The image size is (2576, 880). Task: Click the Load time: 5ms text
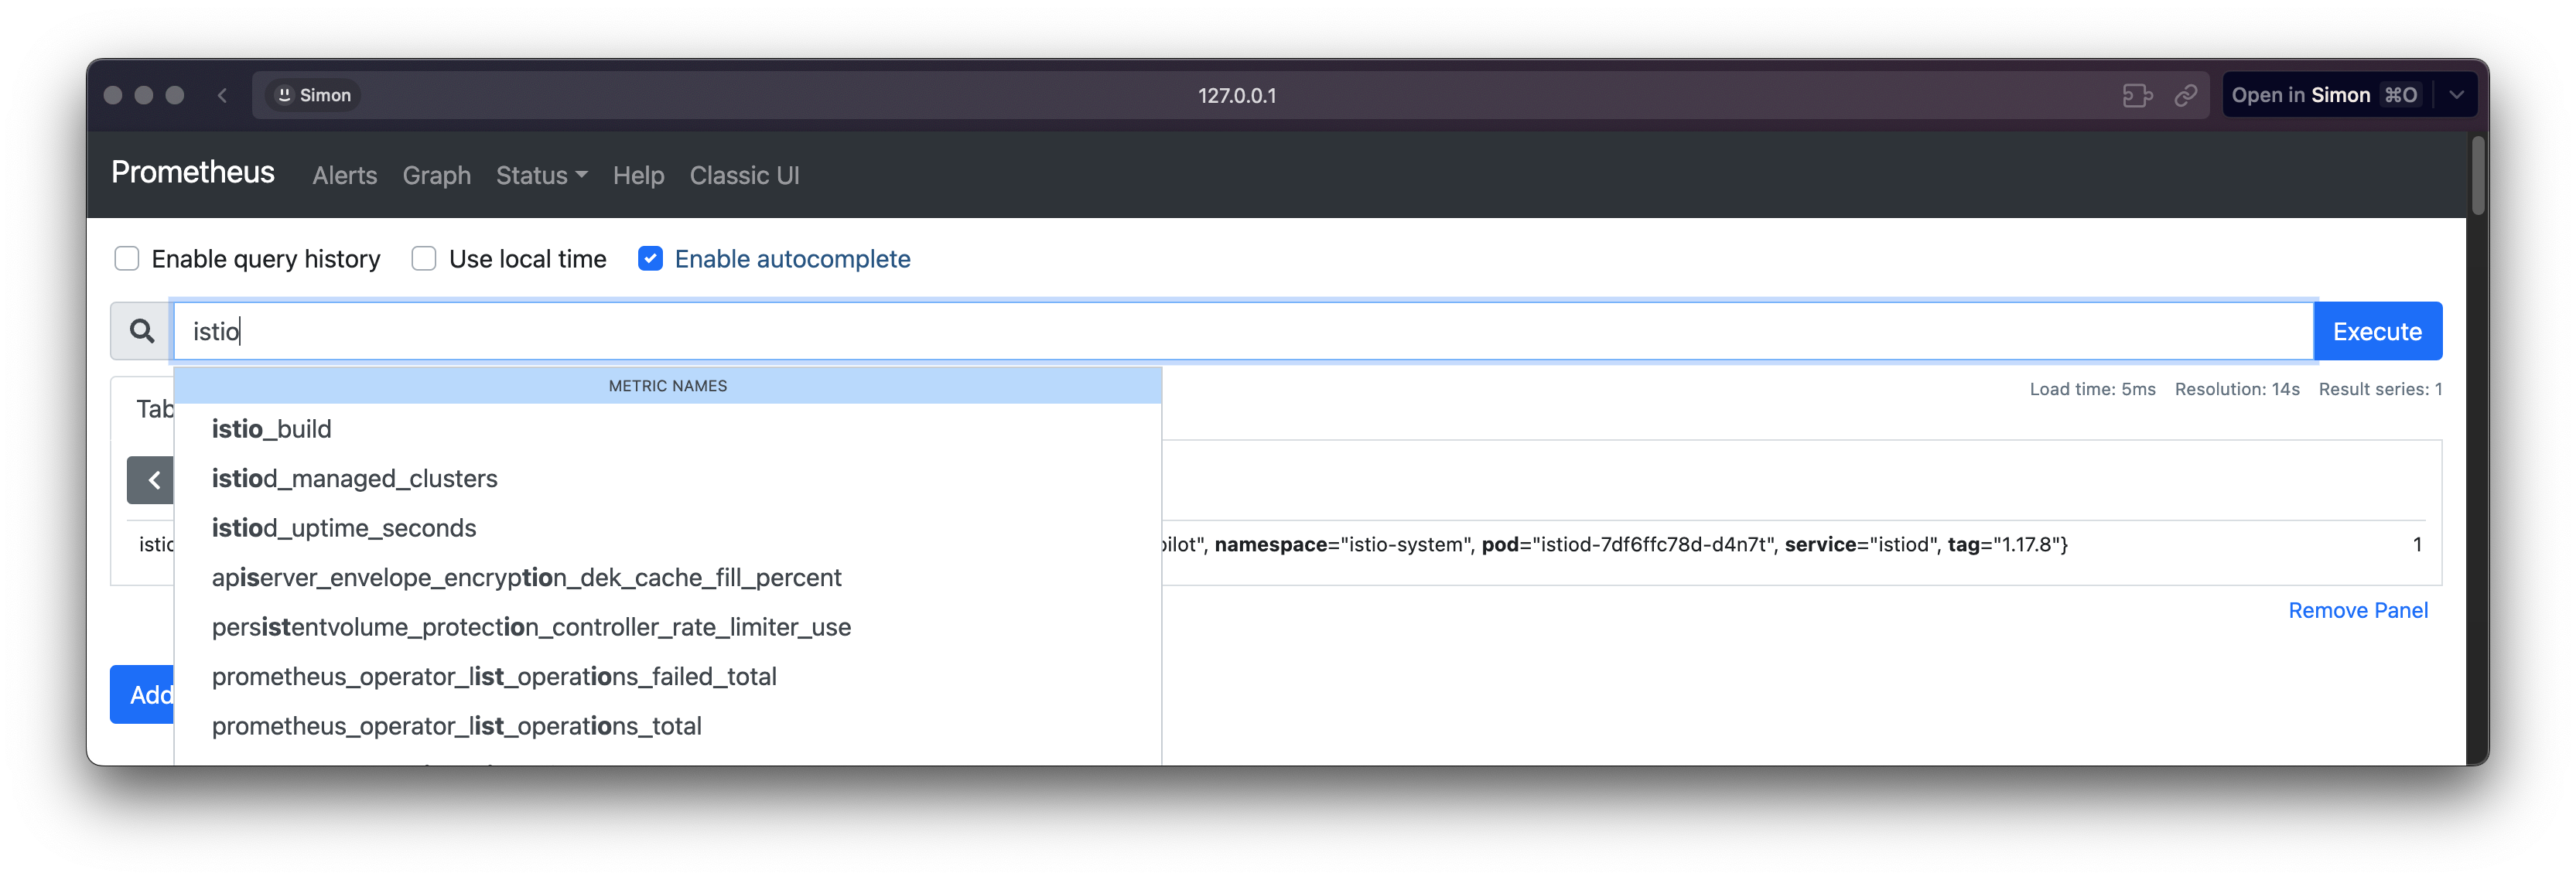2092,389
